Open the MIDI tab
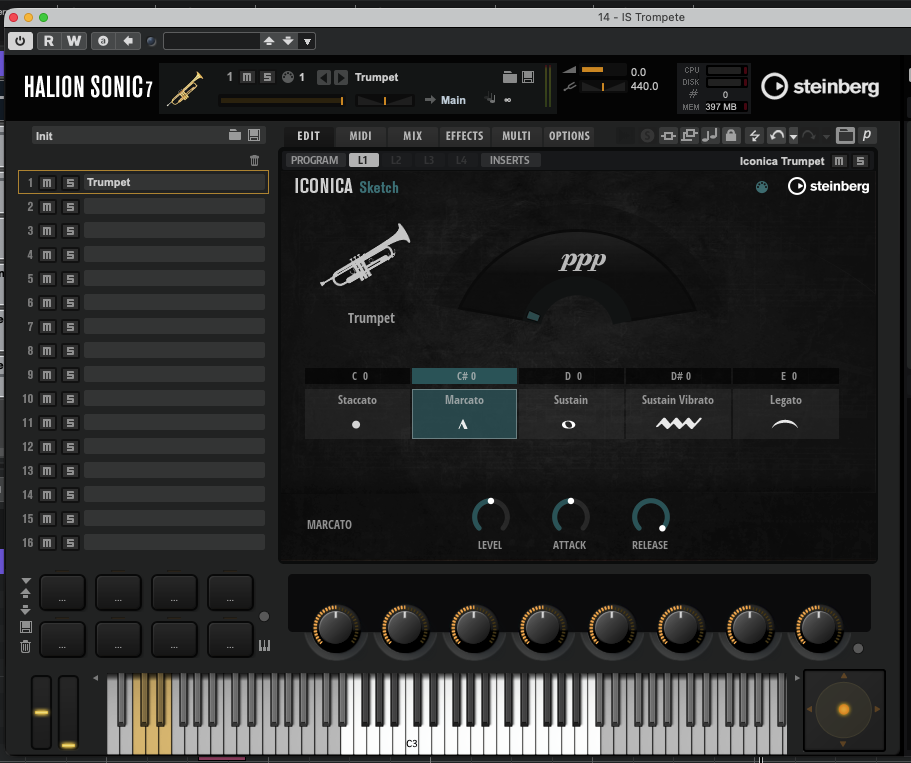The height and width of the screenshot is (763, 911). pos(360,136)
